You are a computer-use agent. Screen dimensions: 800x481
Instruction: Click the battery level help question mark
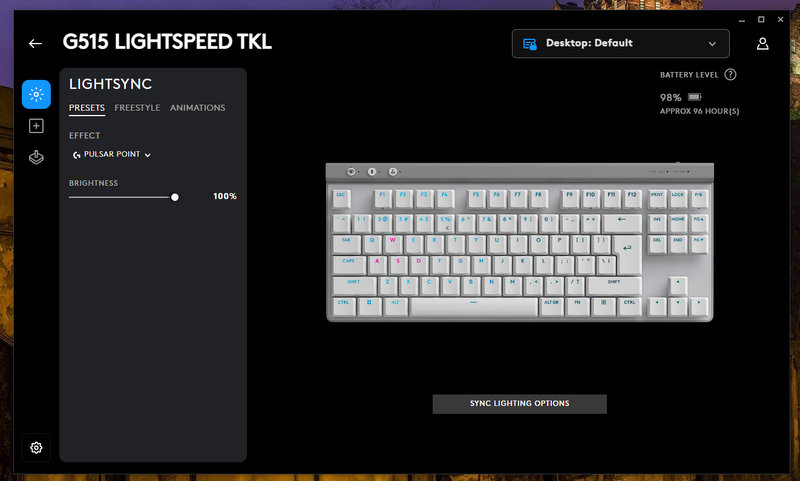pyautogui.click(x=730, y=74)
